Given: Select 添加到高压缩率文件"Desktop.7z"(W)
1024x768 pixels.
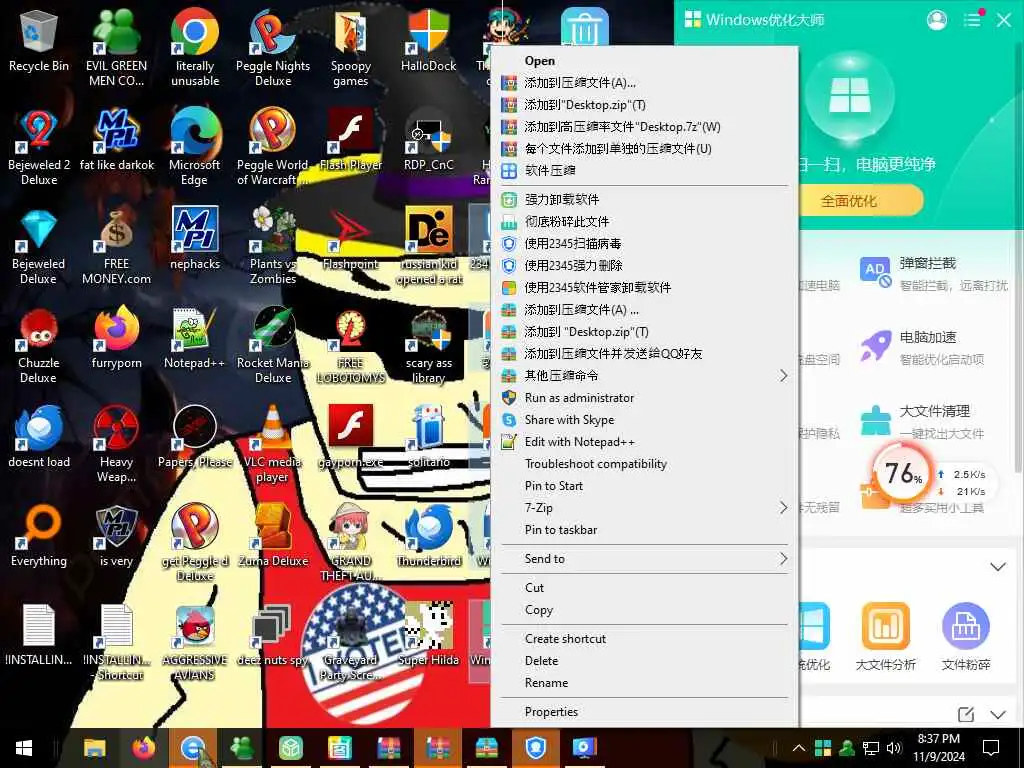Looking at the screenshot, I should click(645, 127).
